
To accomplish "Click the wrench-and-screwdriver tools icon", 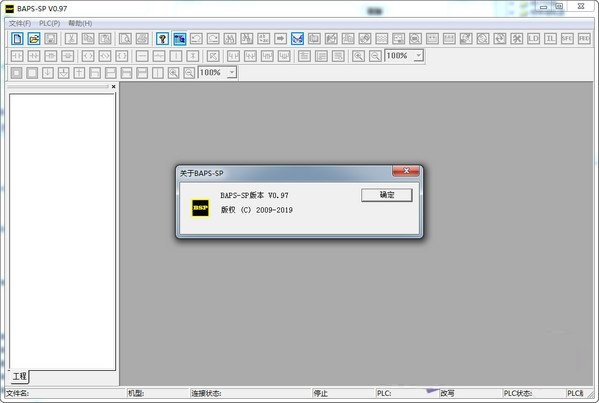I will click(x=516, y=39).
